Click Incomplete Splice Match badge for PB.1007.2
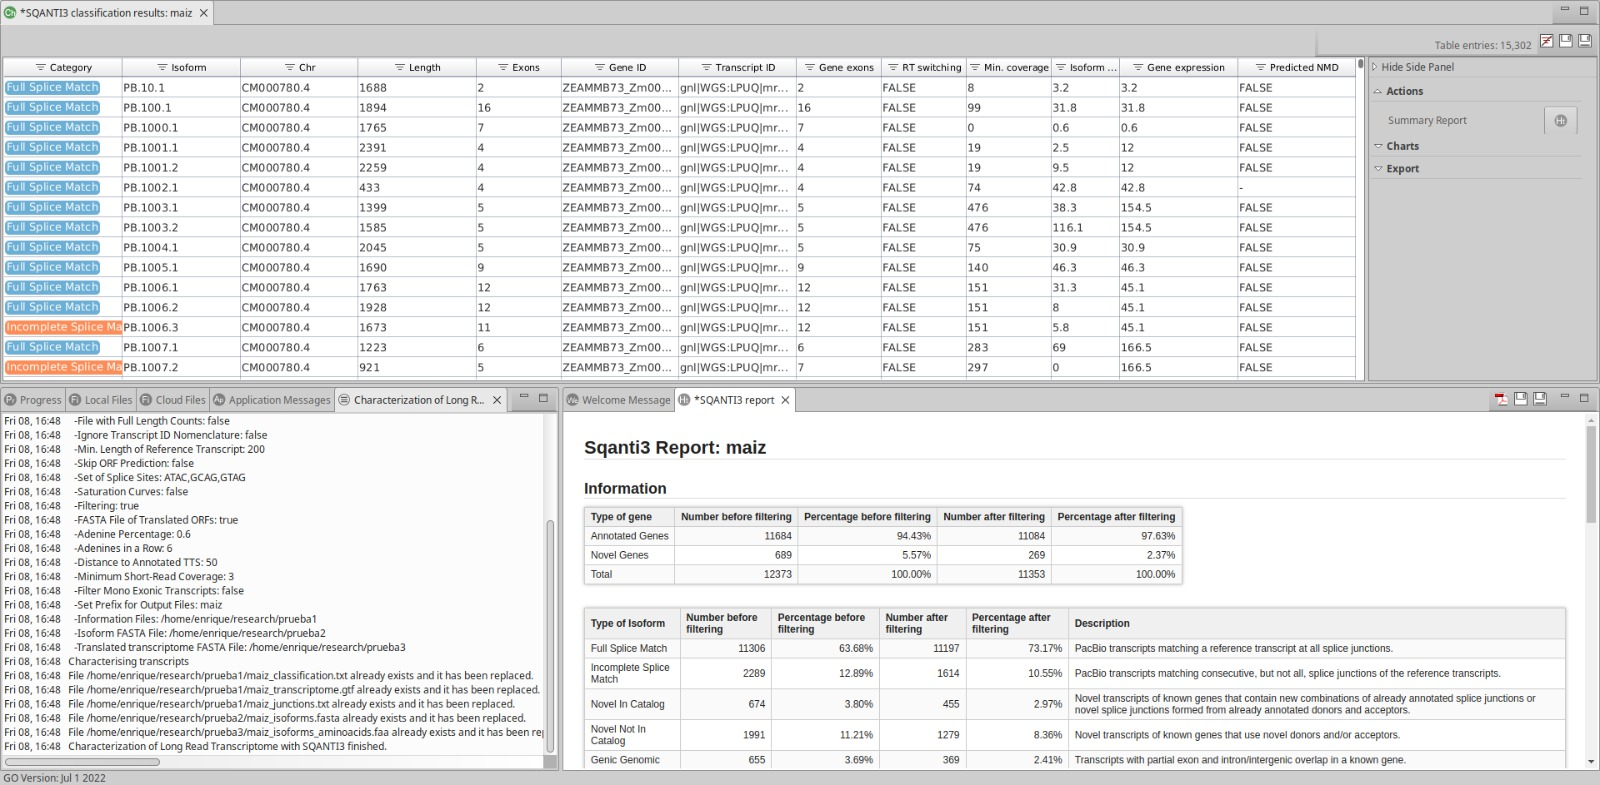 click(x=63, y=367)
